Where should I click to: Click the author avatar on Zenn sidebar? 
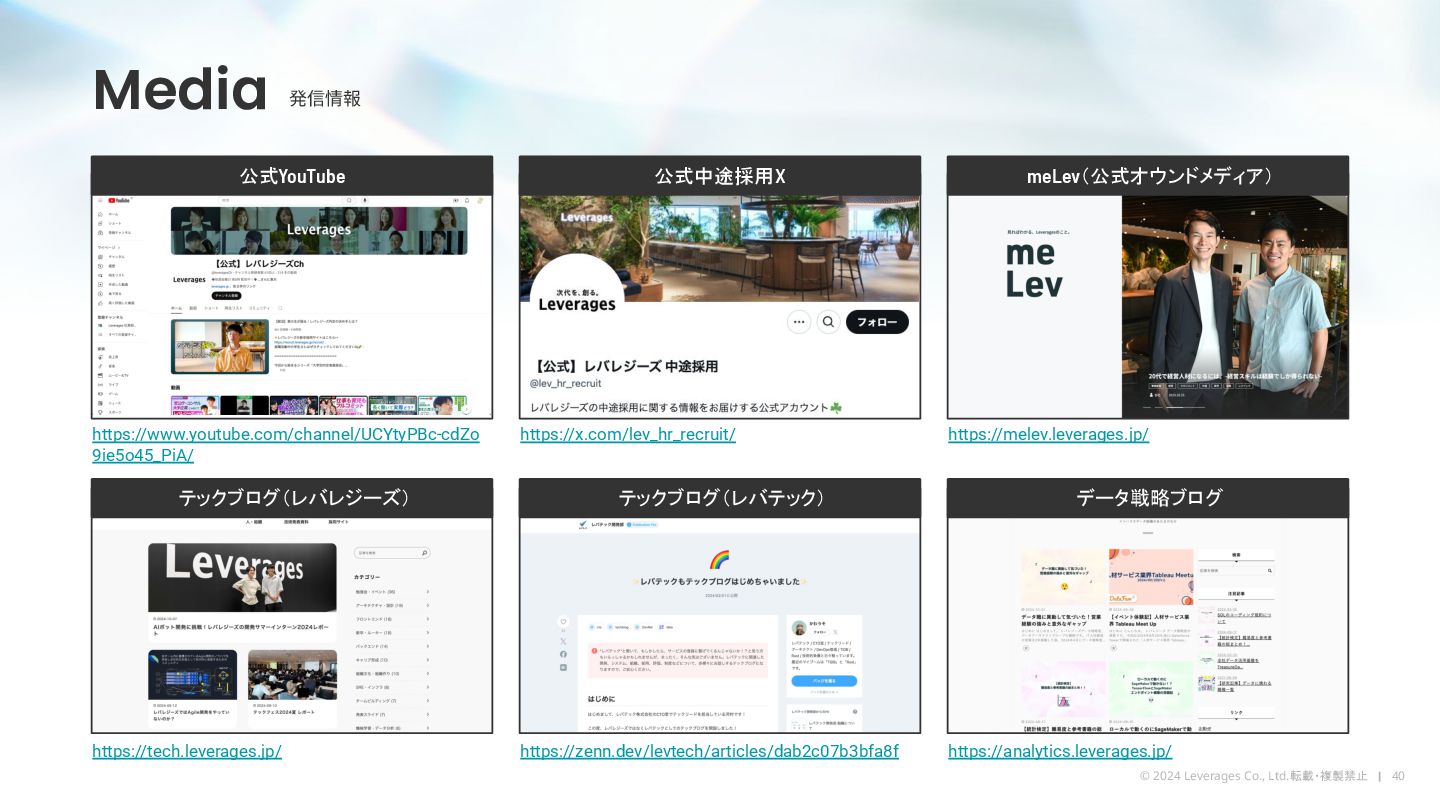(799, 628)
